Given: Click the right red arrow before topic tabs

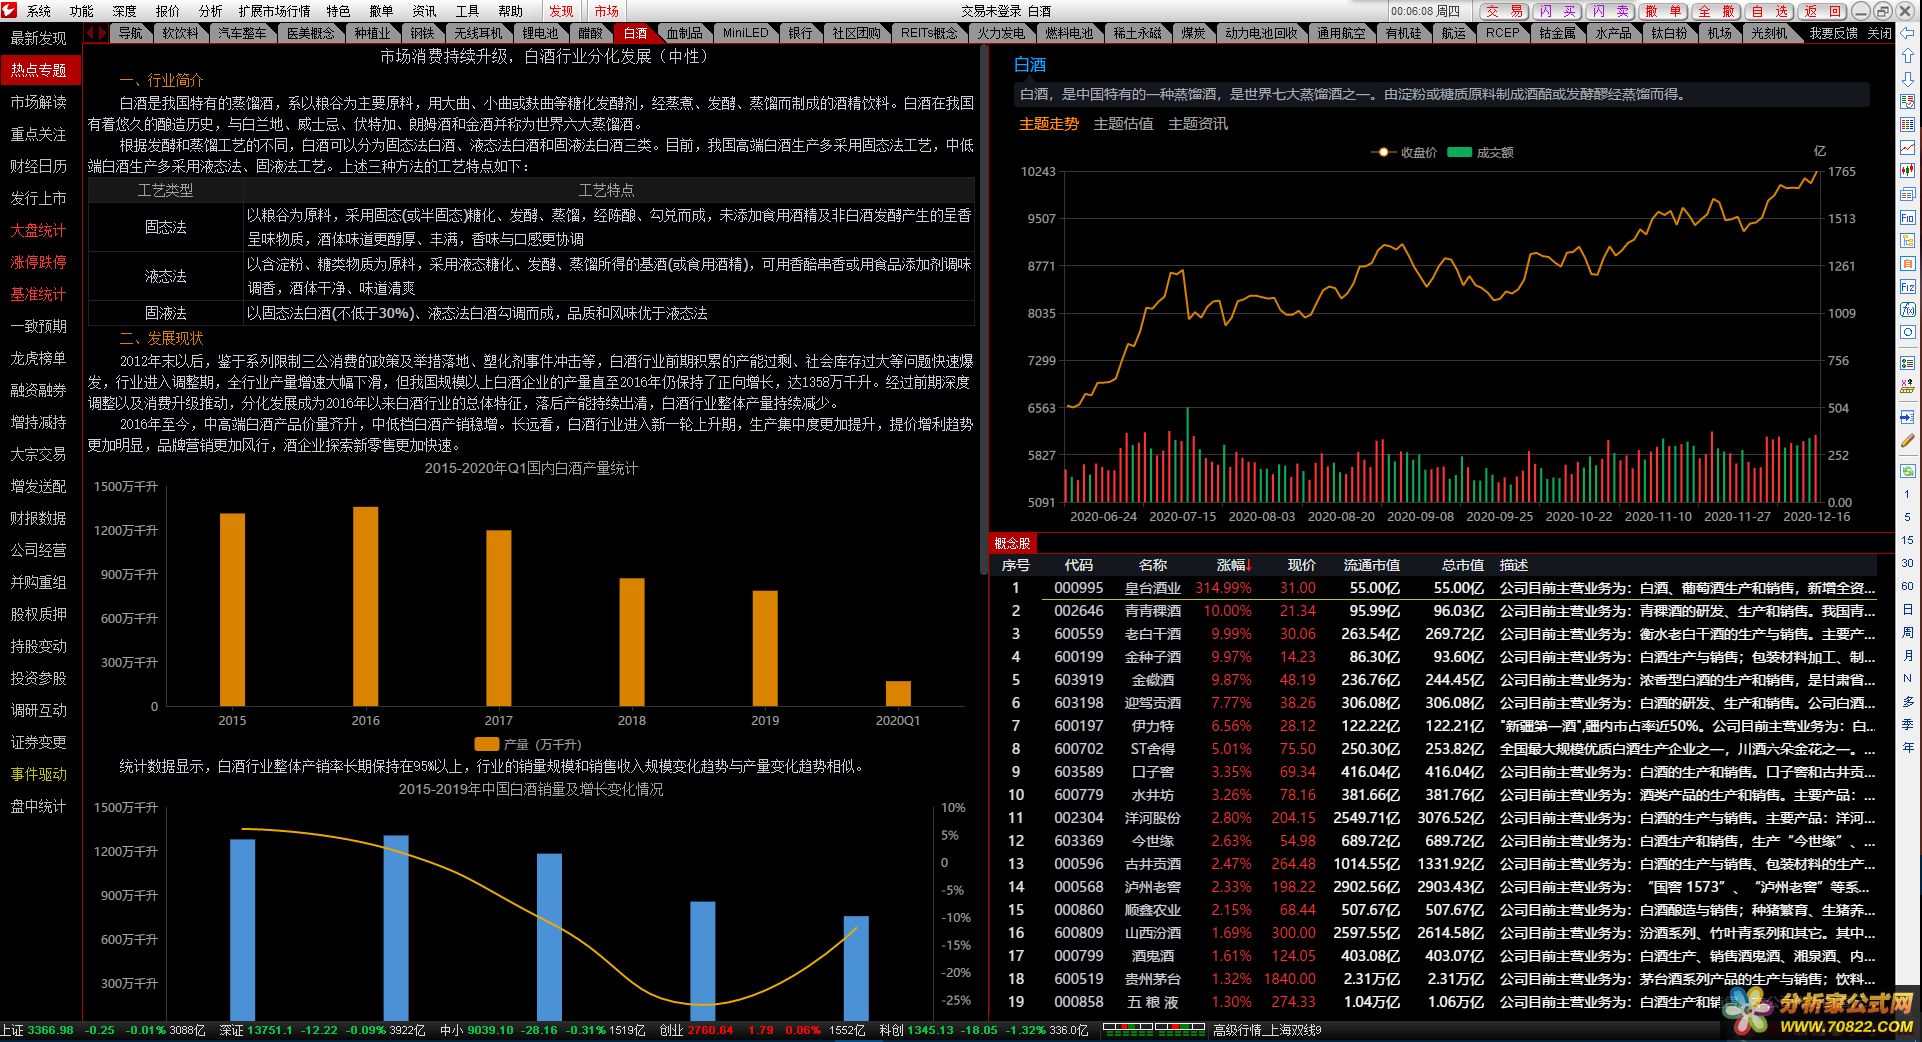Looking at the screenshot, I should [x=102, y=33].
